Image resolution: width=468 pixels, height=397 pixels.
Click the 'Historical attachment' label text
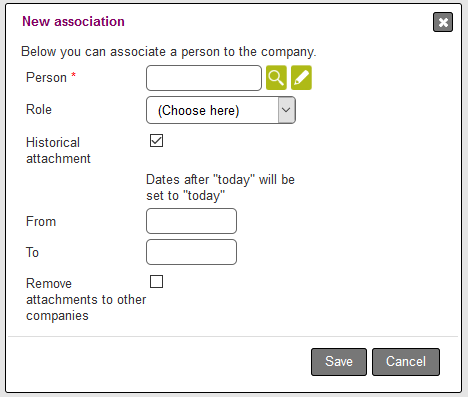[58, 150]
